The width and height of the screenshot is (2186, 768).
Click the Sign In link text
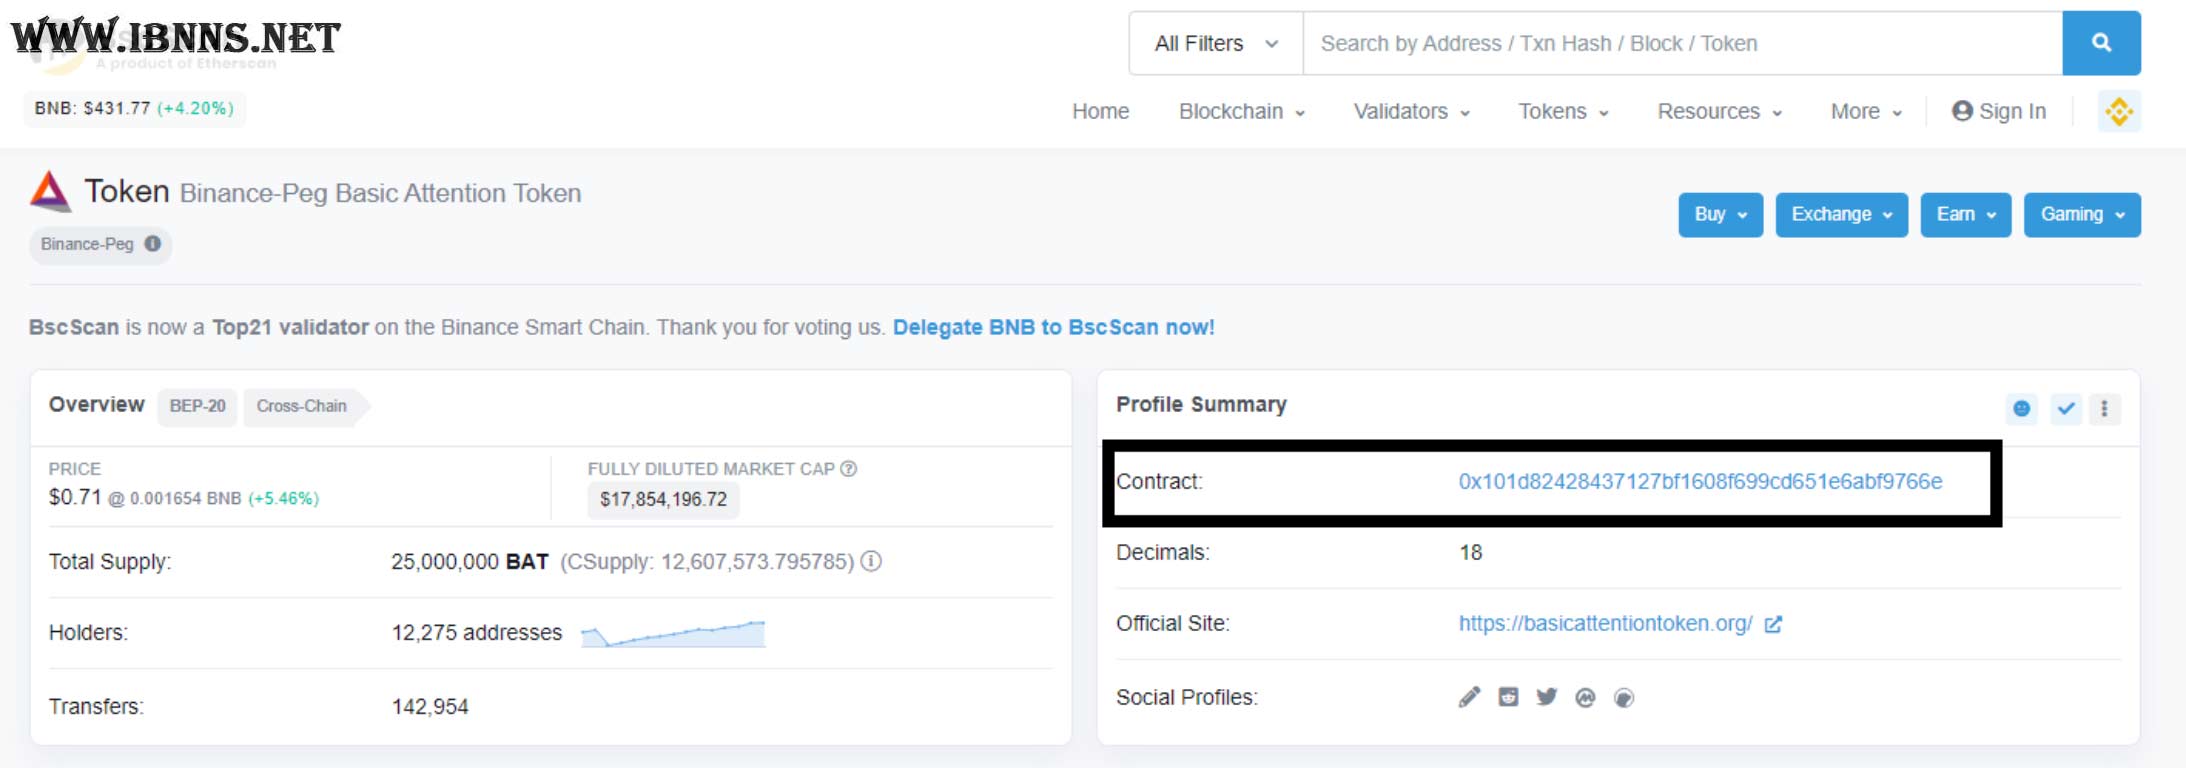click(x=2012, y=111)
